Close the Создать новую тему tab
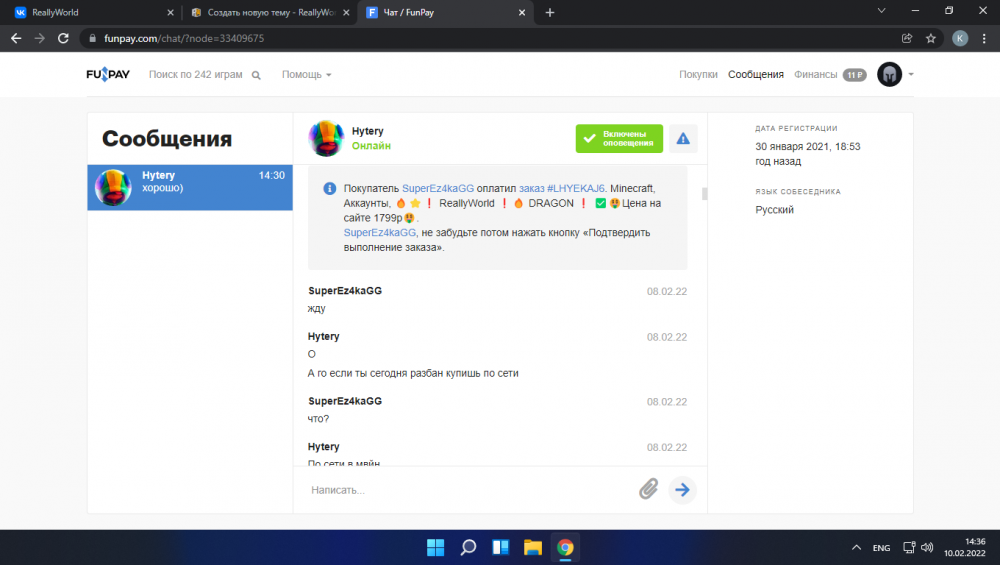1000x565 pixels. coord(346,12)
